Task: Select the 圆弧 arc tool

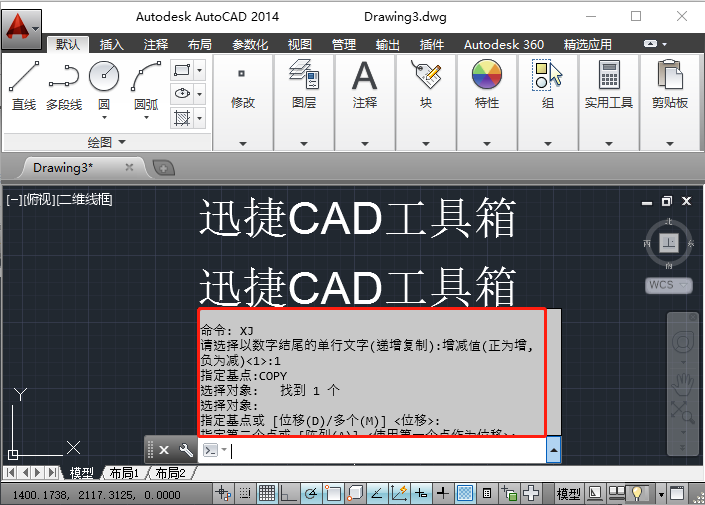Action: [147, 85]
